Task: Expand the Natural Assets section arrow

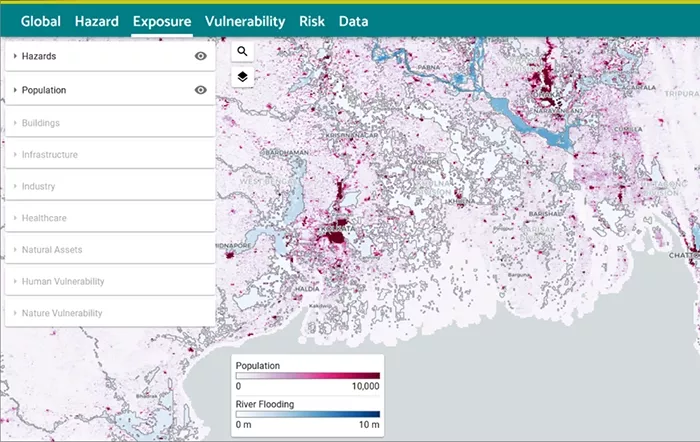Action: (x=15, y=250)
